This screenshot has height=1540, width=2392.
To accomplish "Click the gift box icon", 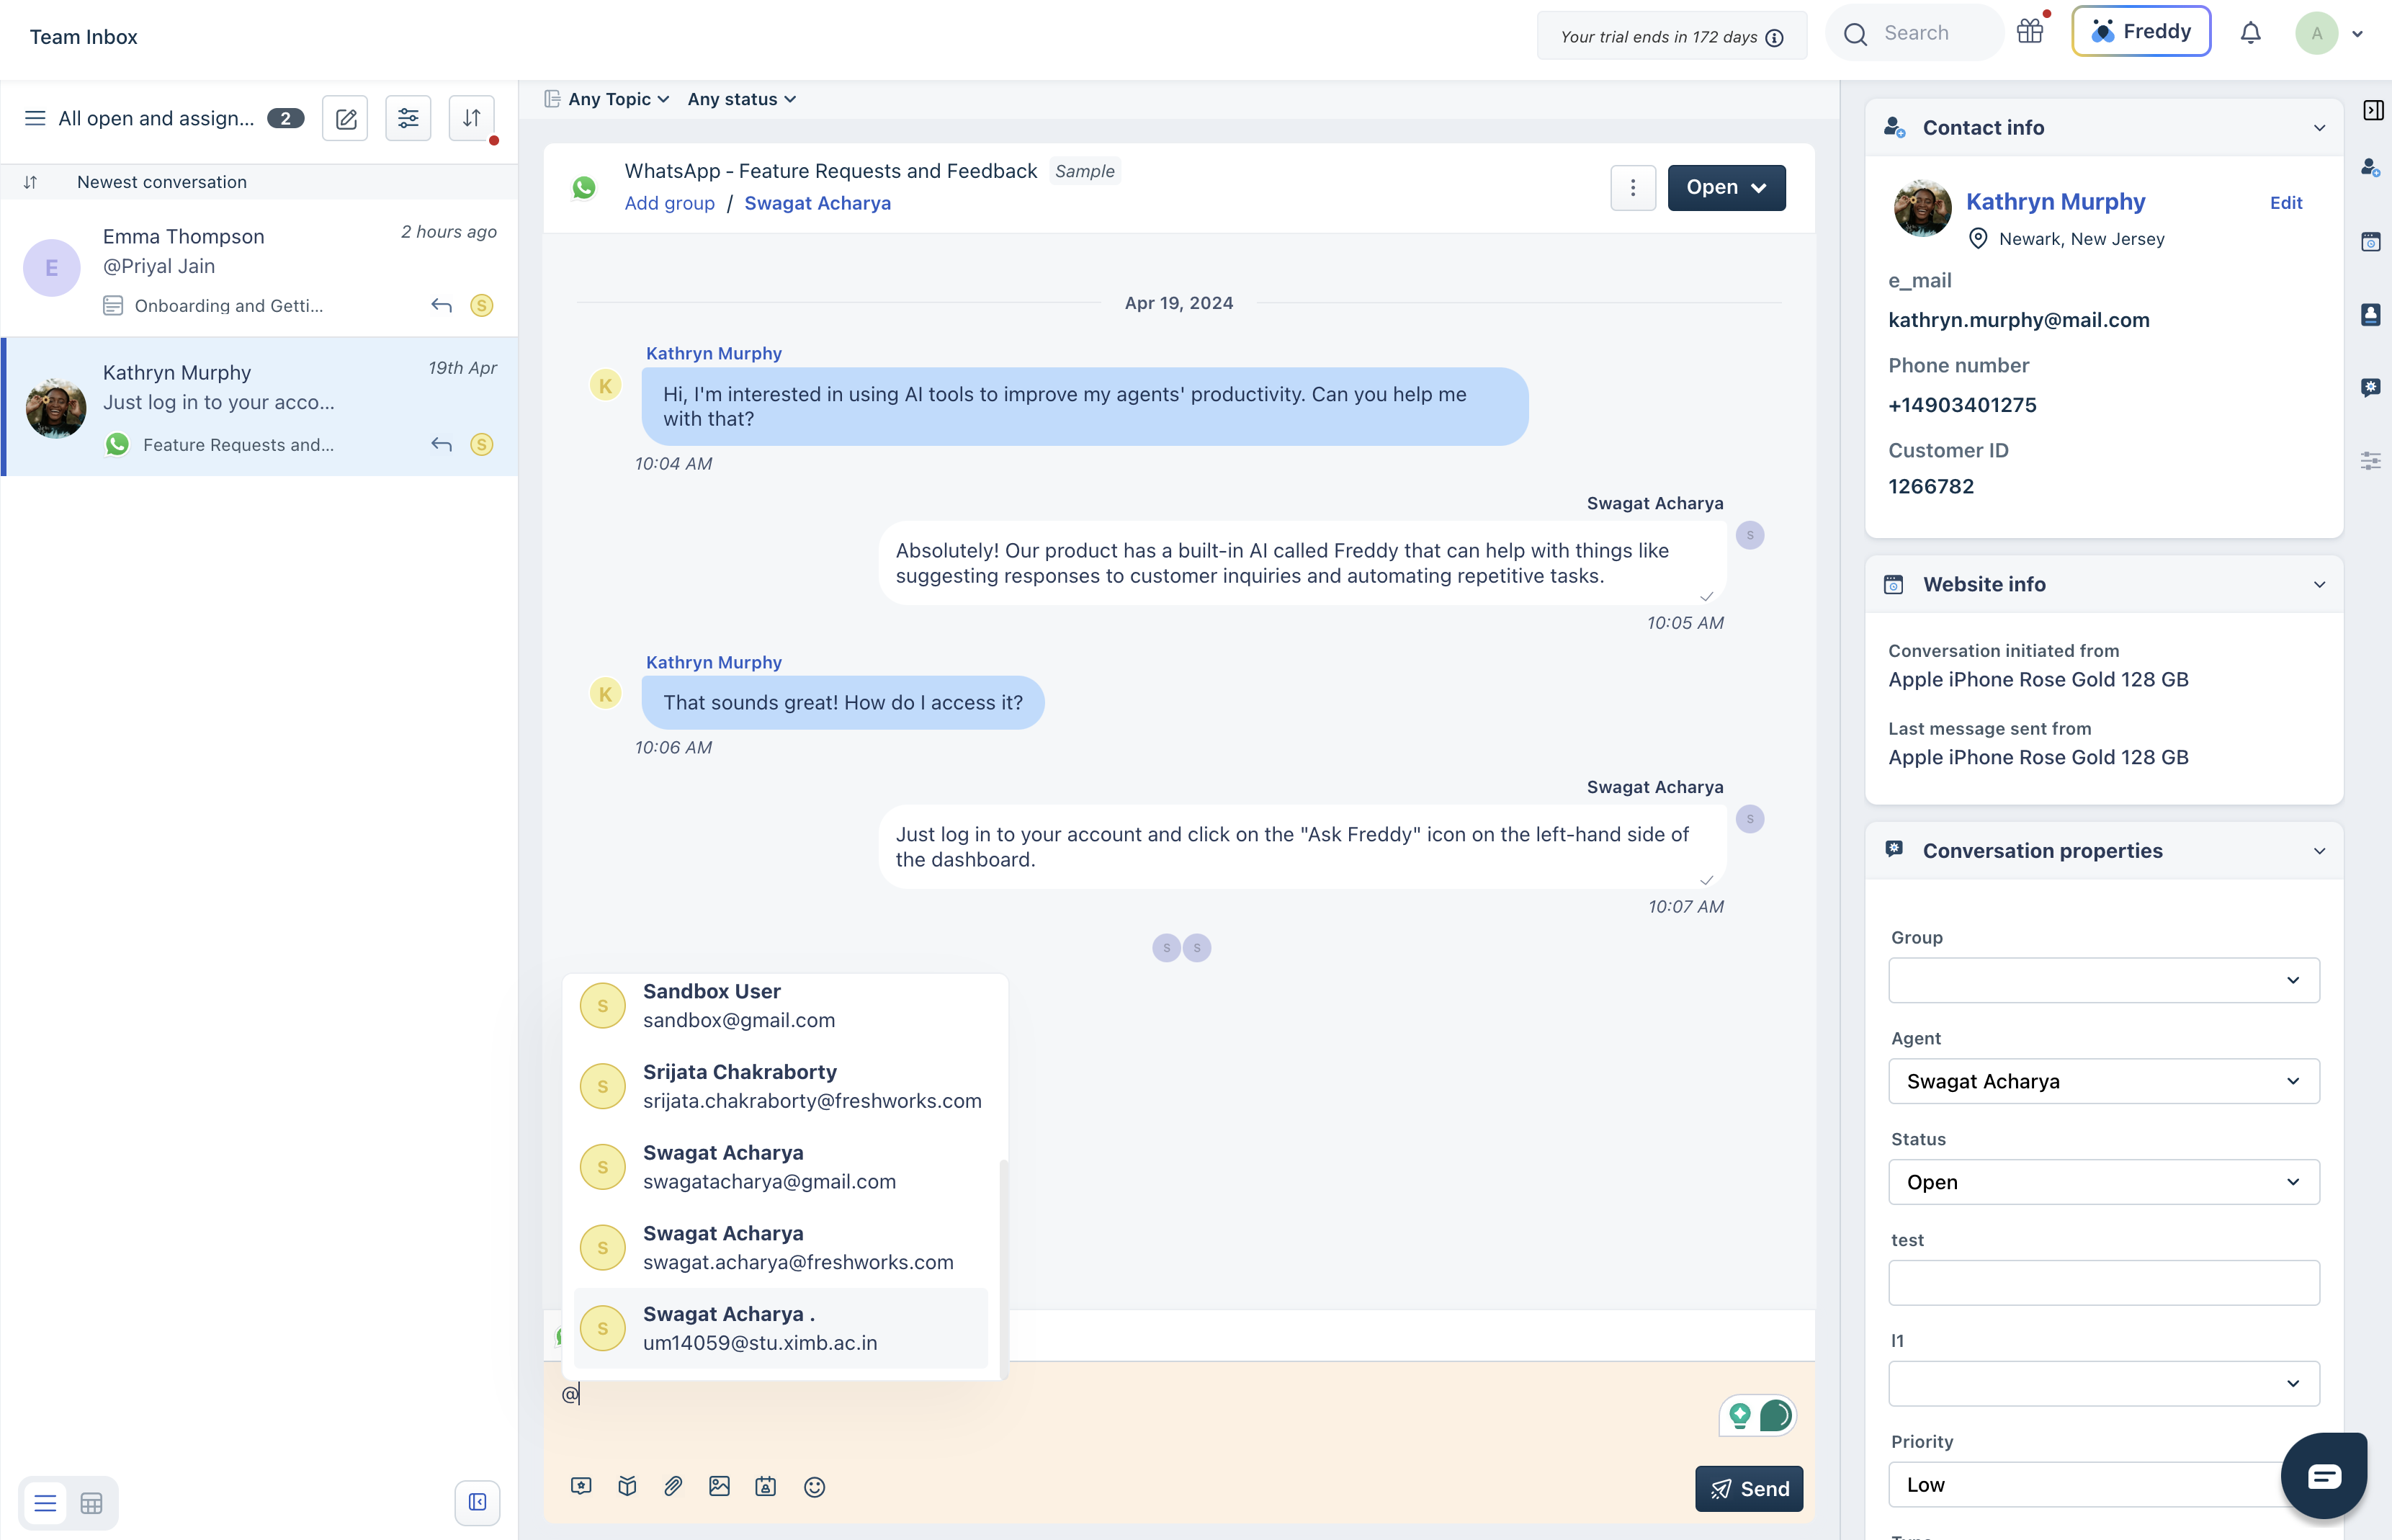I will (x=2030, y=32).
